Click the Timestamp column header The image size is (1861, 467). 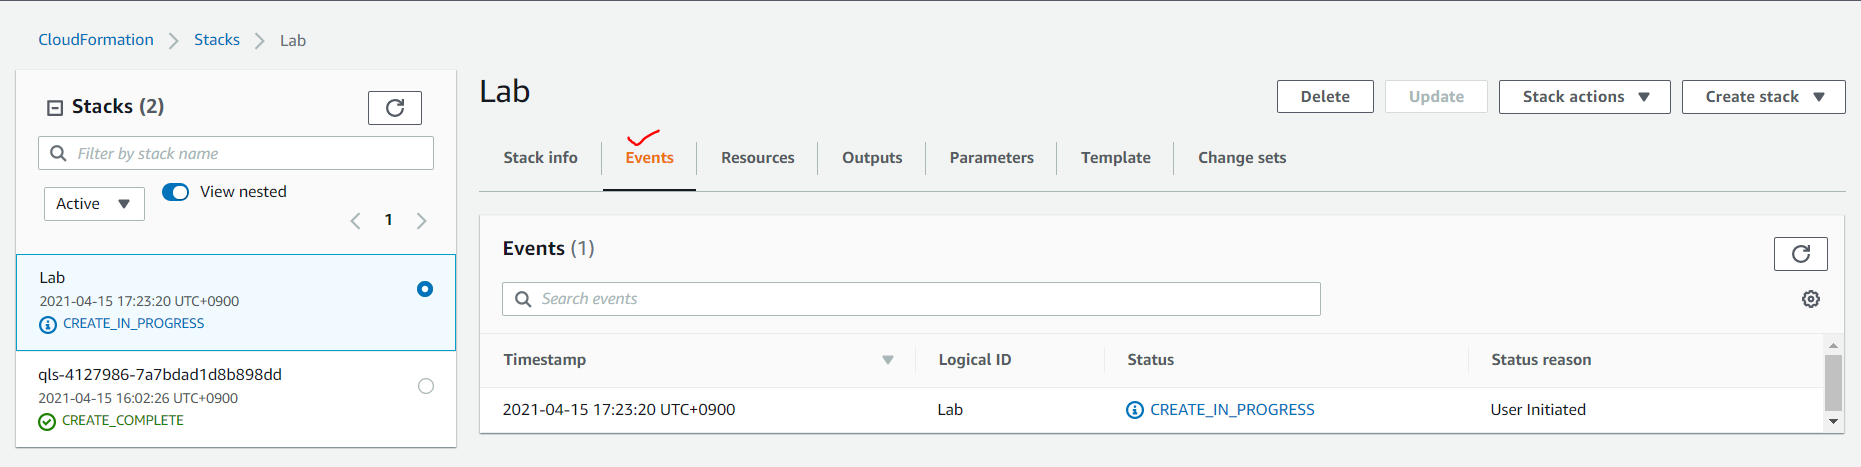544,360
